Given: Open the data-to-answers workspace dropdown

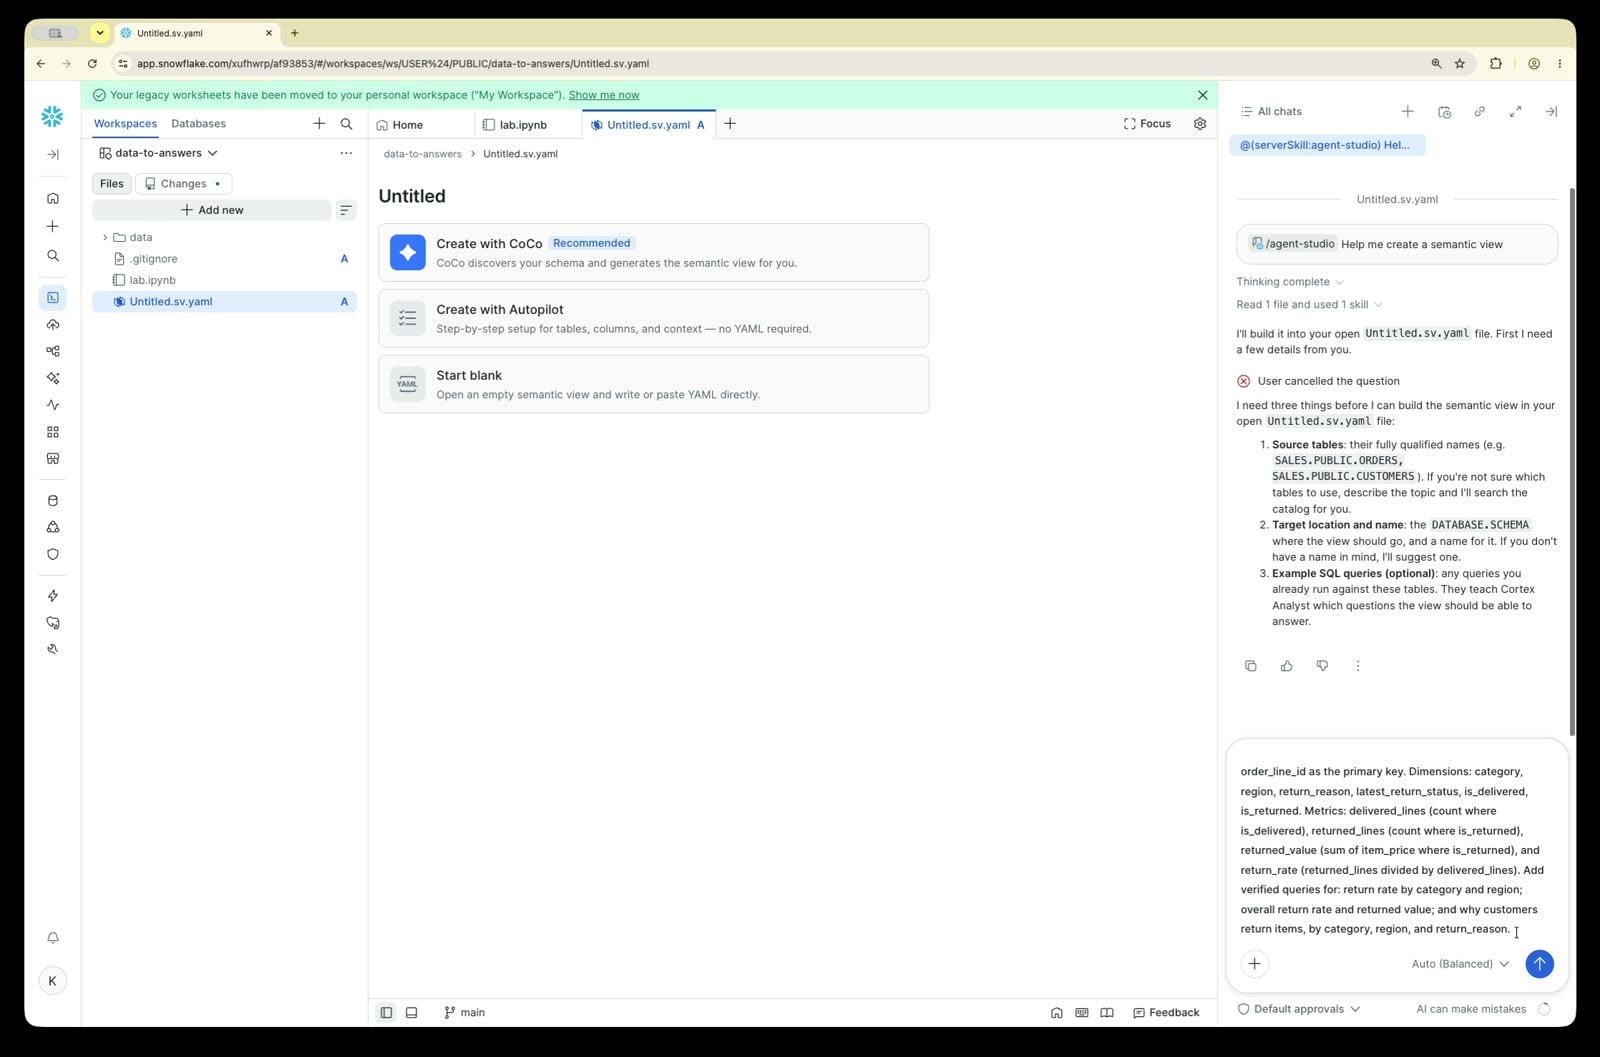Looking at the screenshot, I should point(158,153).
